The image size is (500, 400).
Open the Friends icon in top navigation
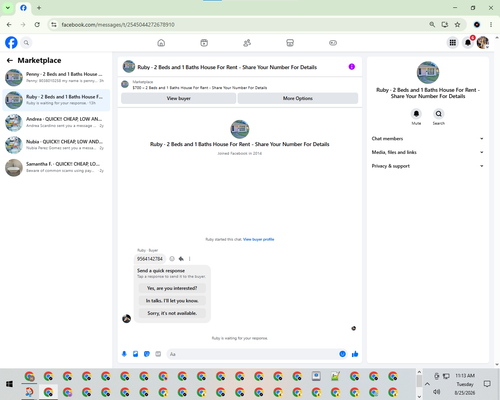pos(247,43)
